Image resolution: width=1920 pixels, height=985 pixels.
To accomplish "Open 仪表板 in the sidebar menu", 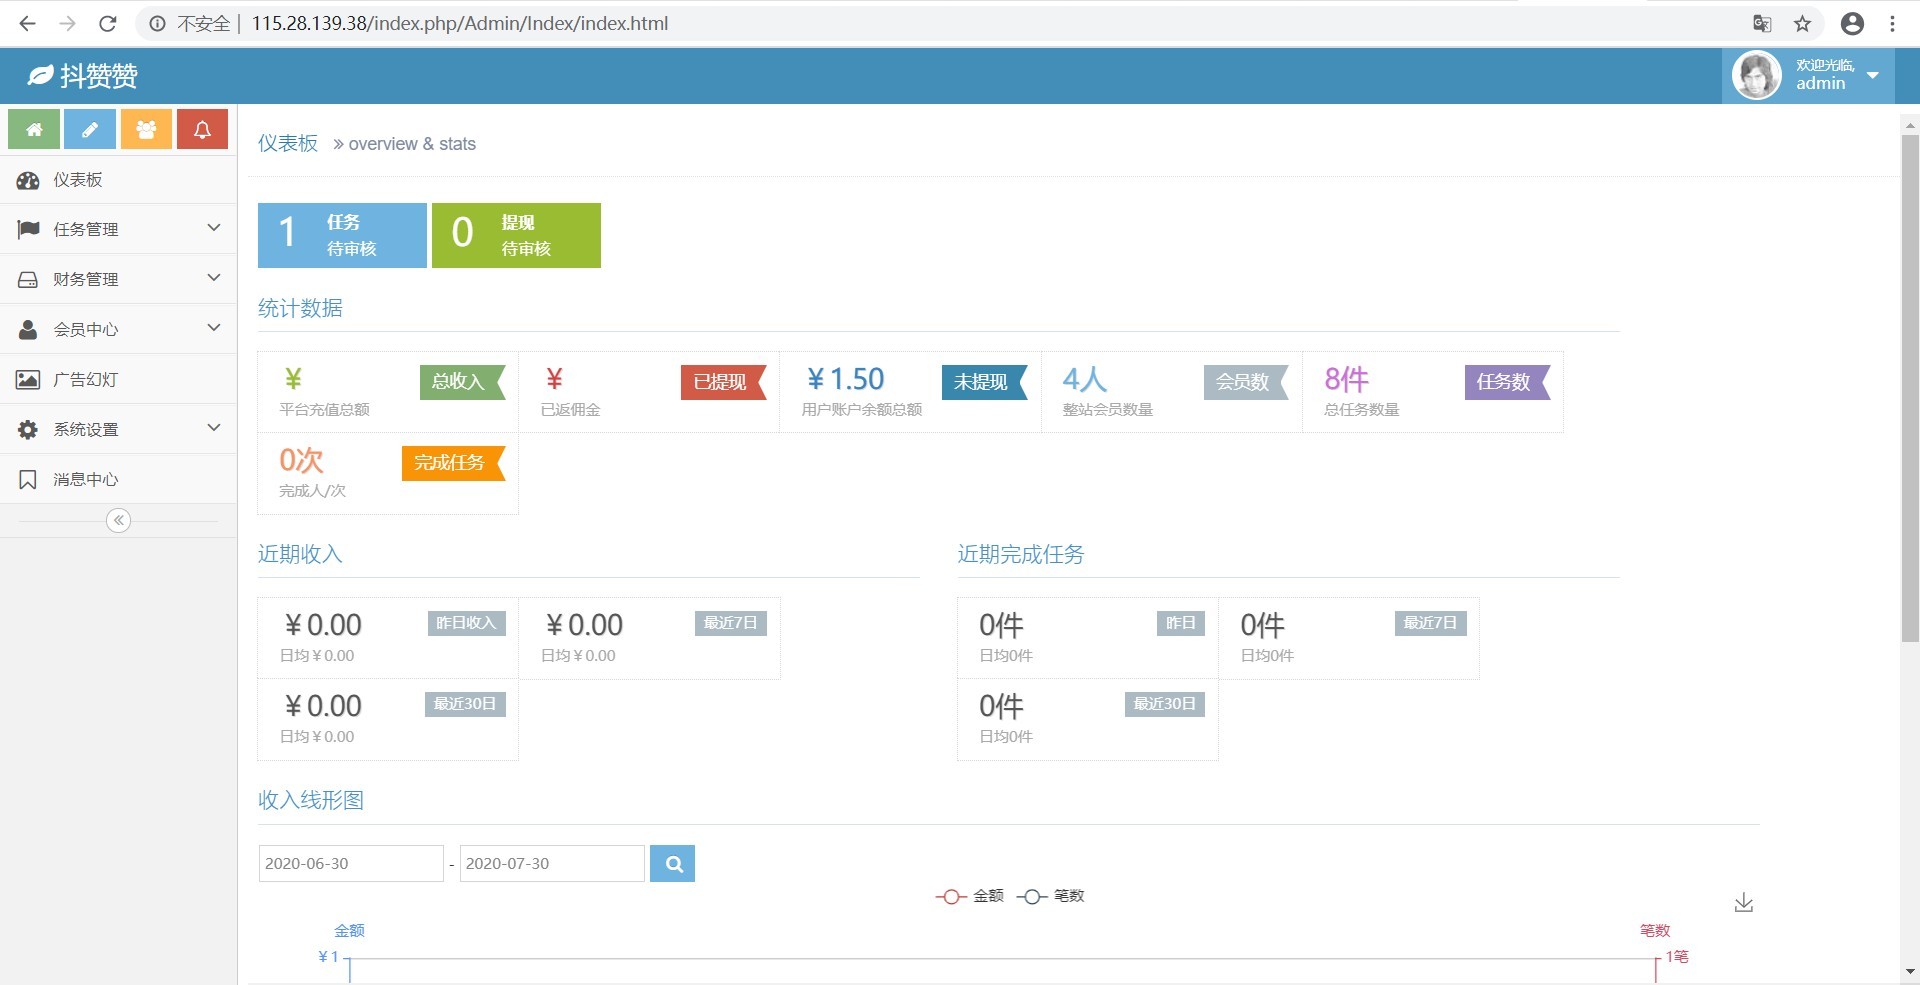I will click(x=118, y=180).
